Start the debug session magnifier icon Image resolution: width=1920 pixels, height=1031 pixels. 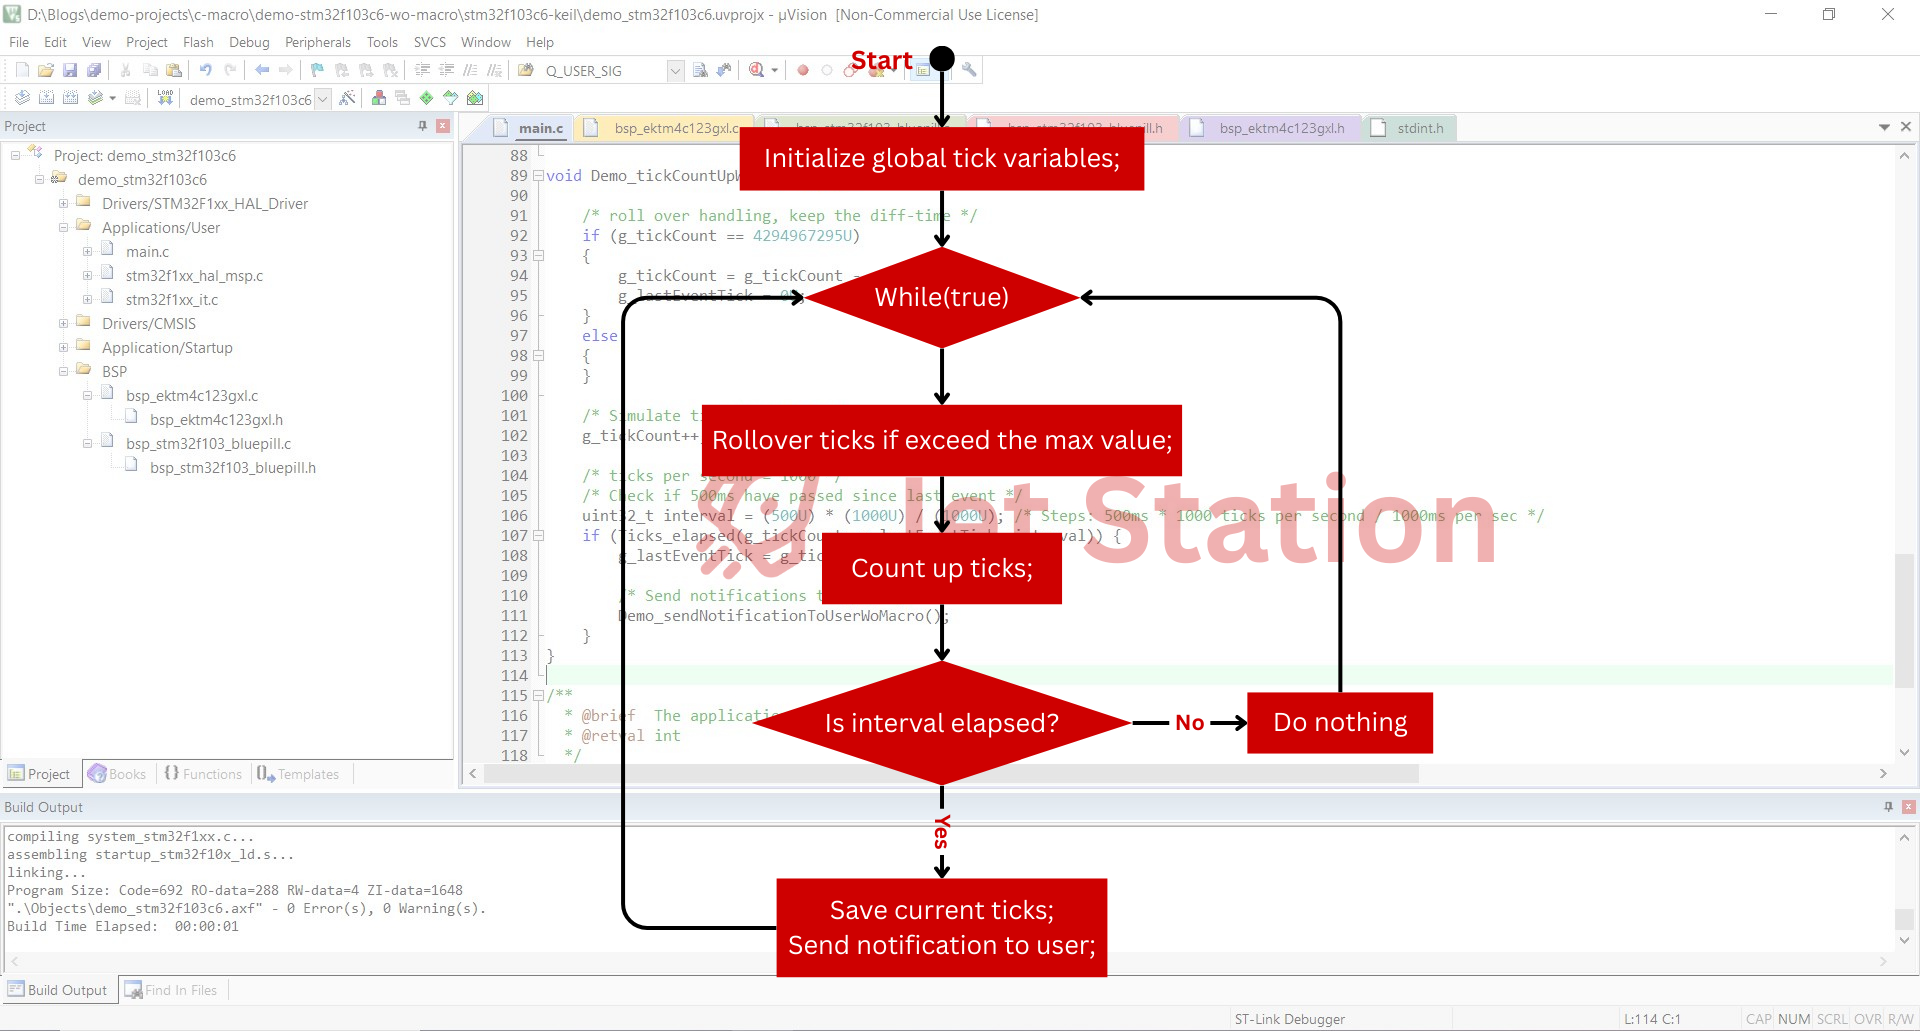point(757,70)
